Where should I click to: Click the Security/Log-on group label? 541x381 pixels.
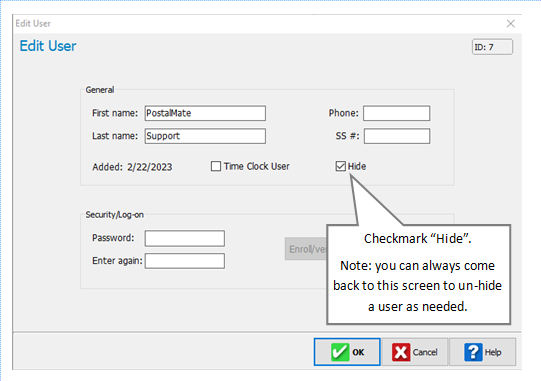[x=115, y=215]
